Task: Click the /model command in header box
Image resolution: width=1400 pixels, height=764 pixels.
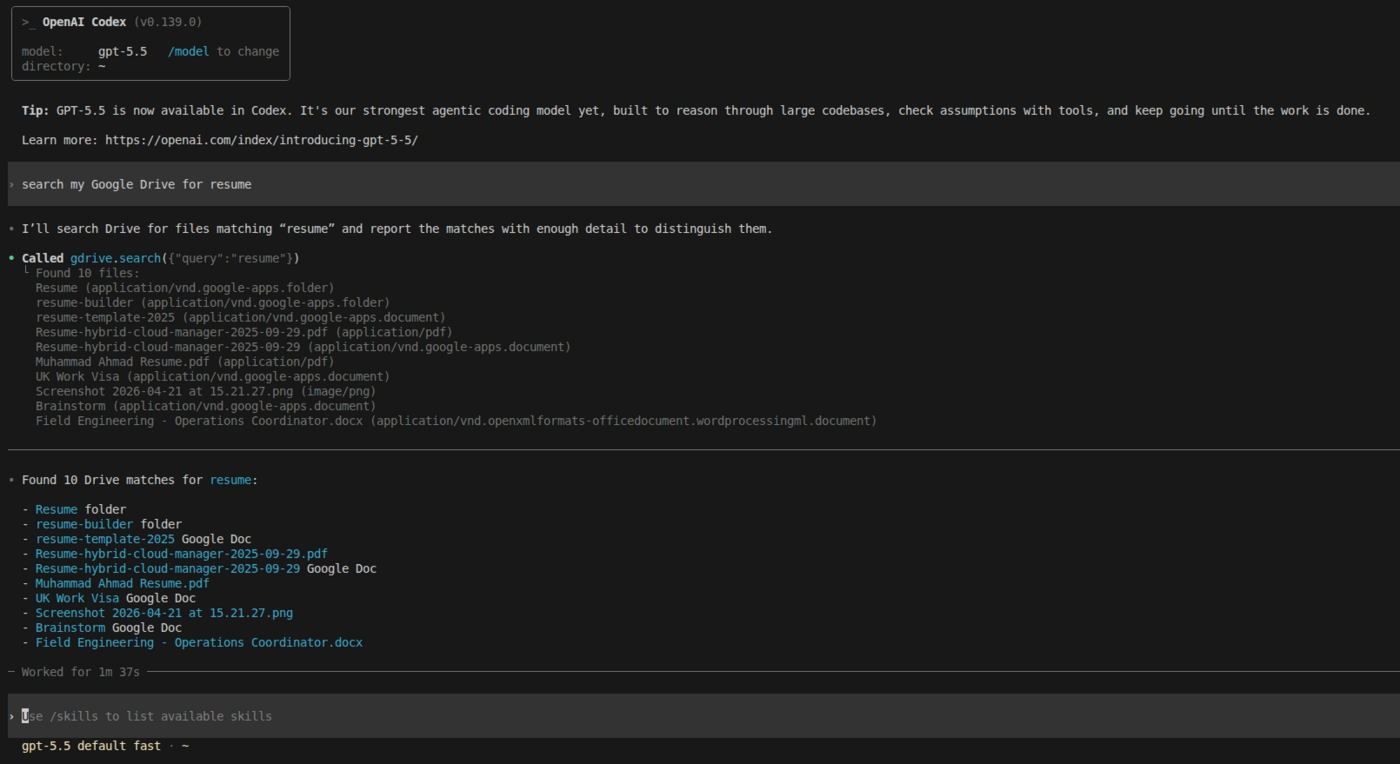Action: (188, 51)
